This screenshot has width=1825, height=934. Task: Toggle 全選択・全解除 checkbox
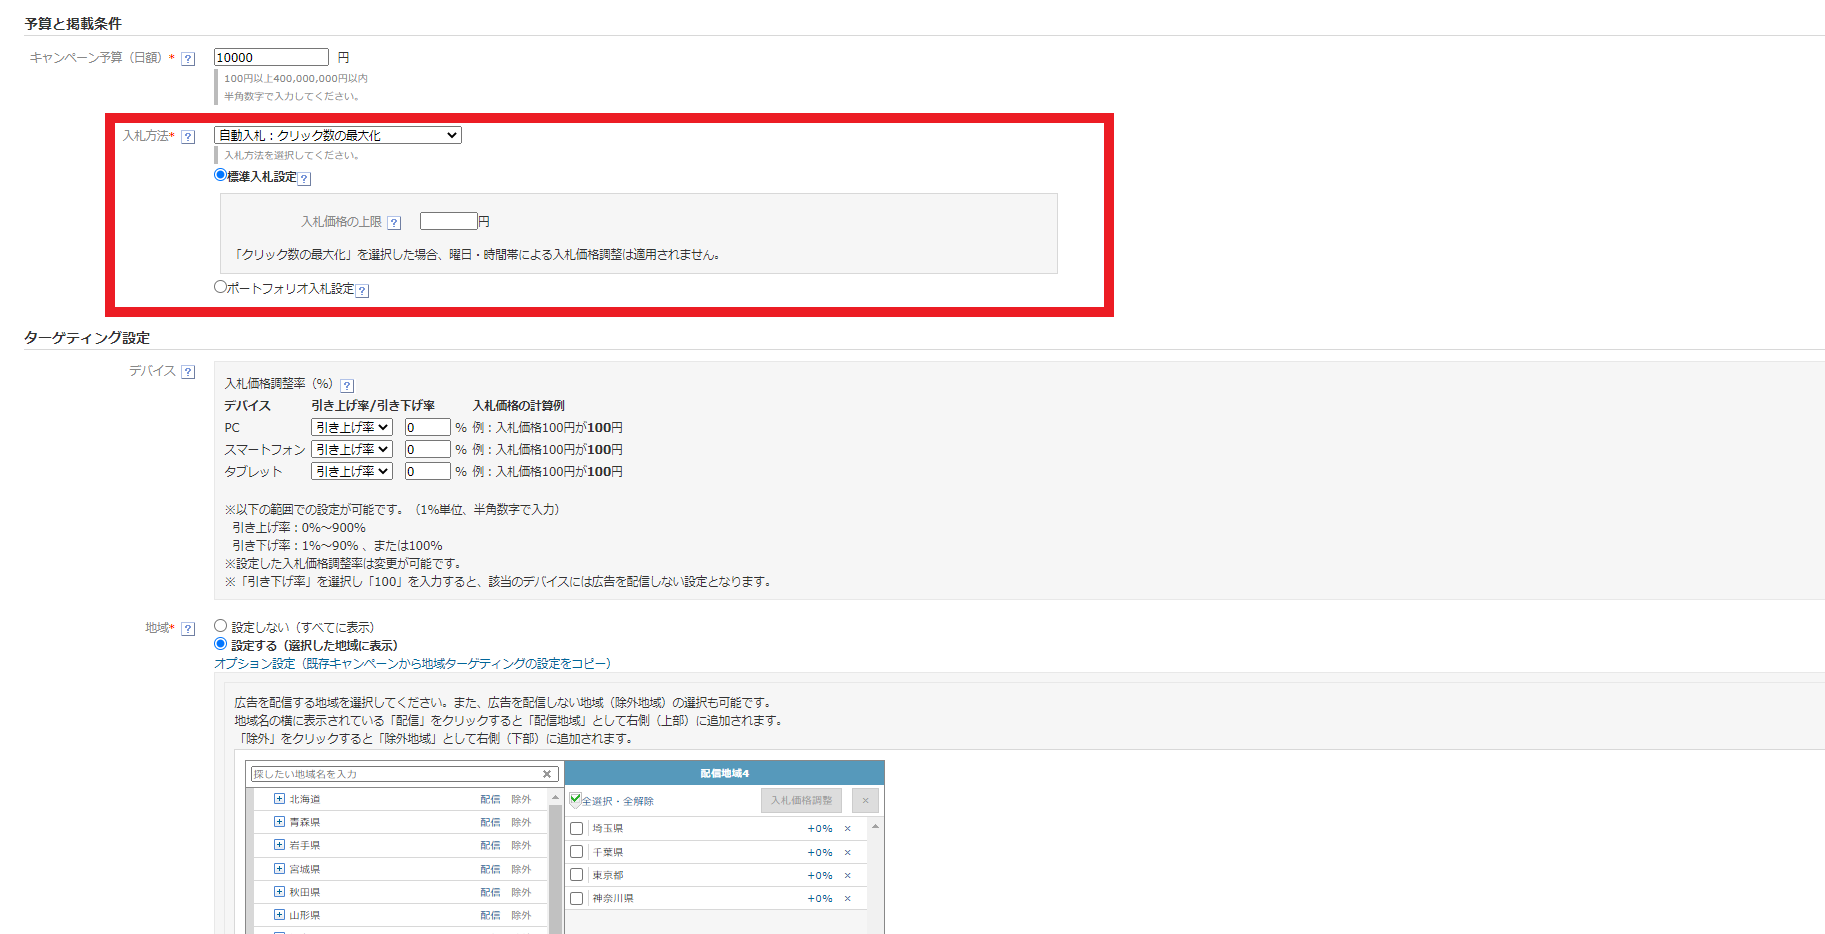576,799
